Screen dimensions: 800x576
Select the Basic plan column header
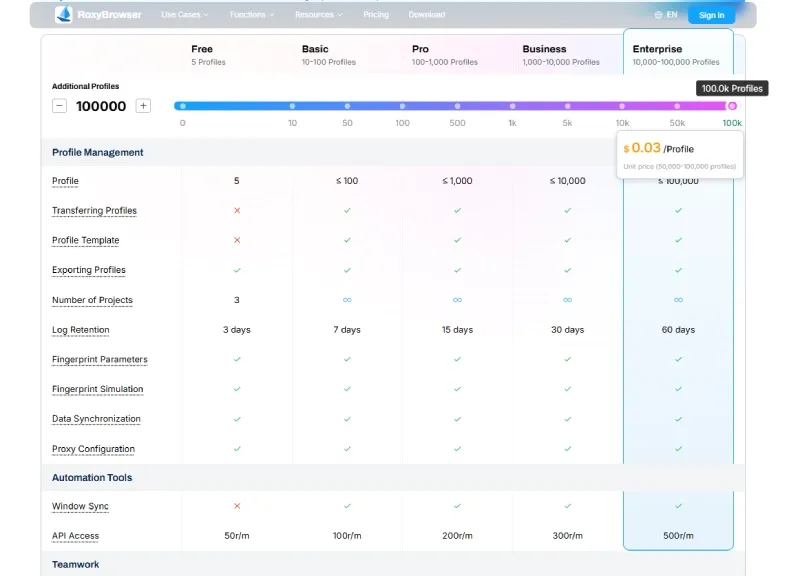pyautogui.click(x=329, y=55)
